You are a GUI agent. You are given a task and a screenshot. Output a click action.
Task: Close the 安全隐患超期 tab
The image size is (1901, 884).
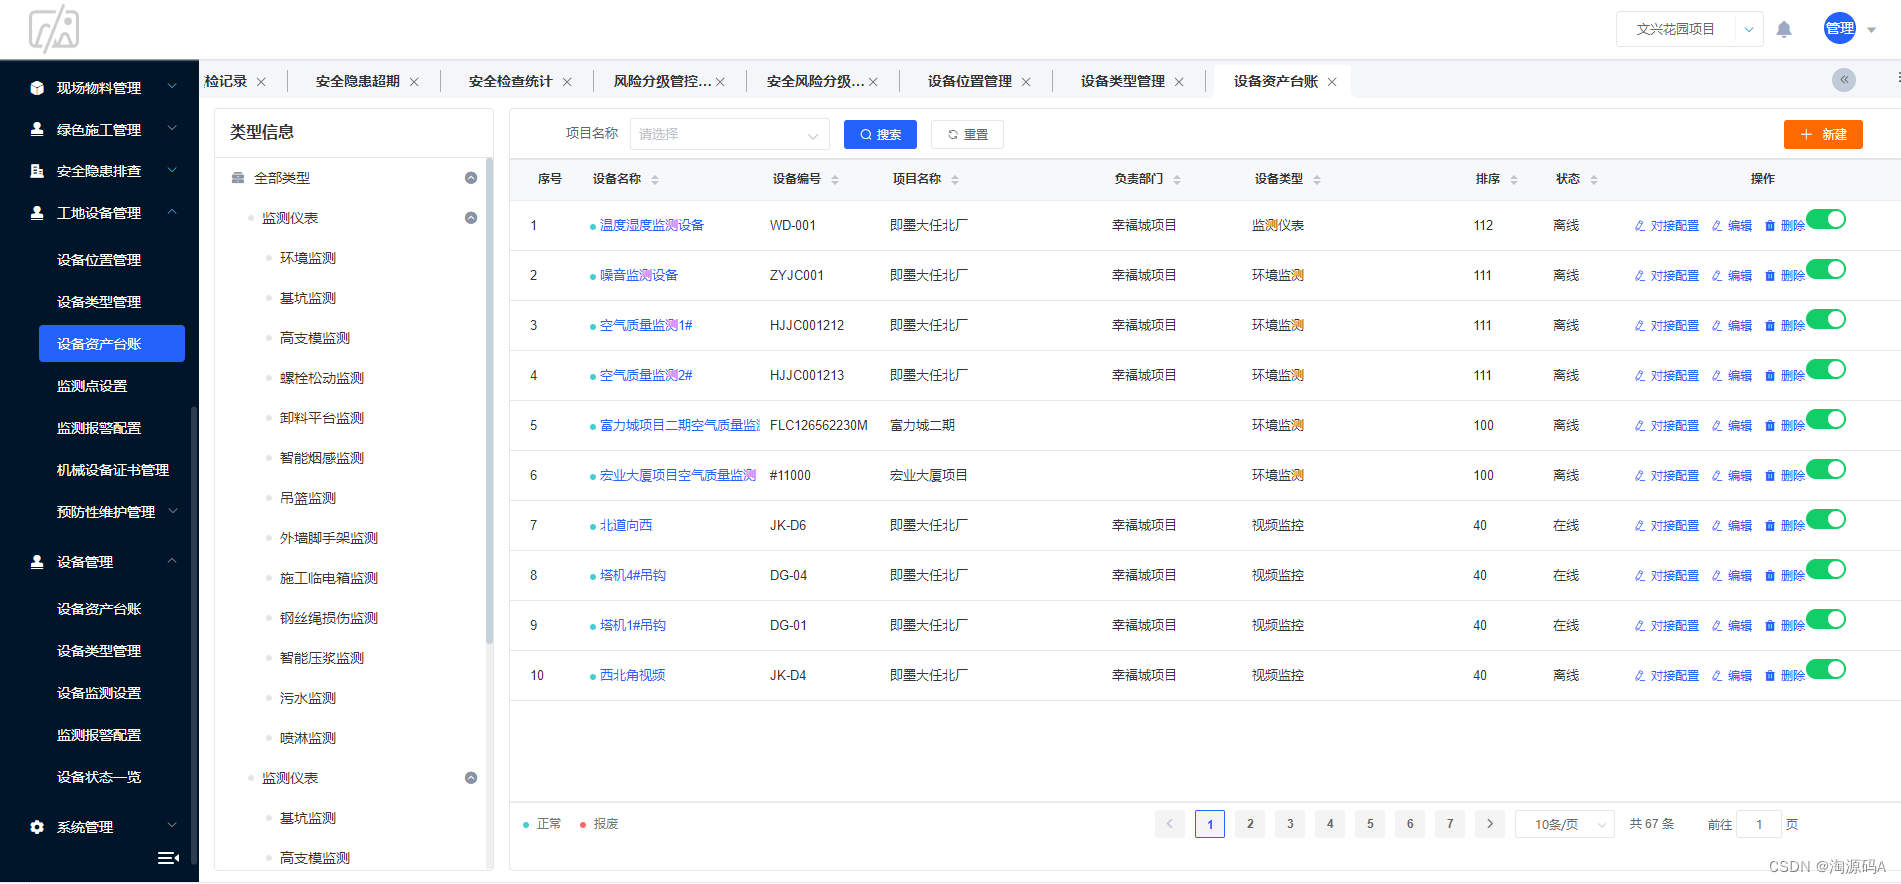(414, 82)
